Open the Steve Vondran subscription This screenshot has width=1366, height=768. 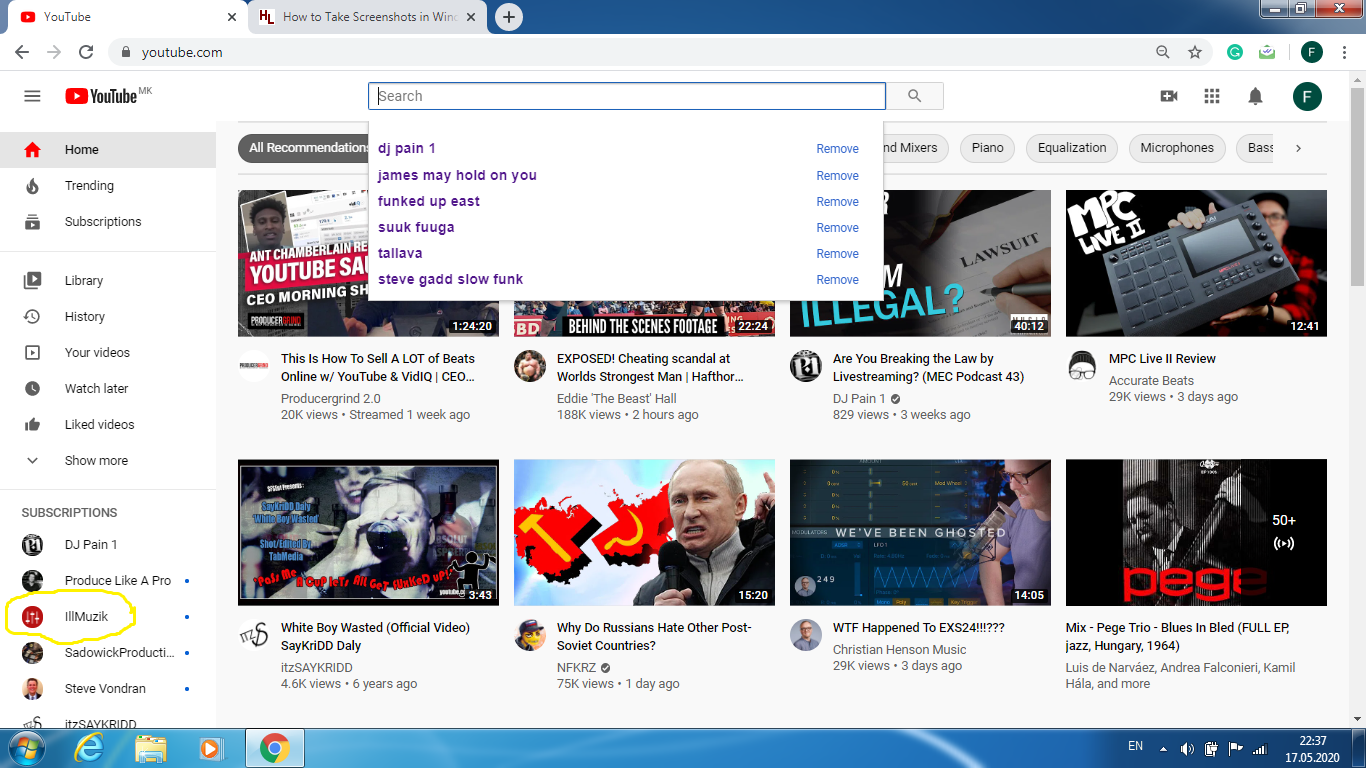tap(108, 688)
